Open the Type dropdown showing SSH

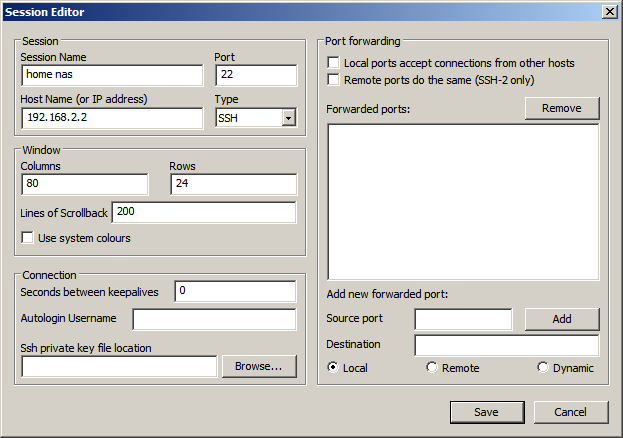[256, 118]
